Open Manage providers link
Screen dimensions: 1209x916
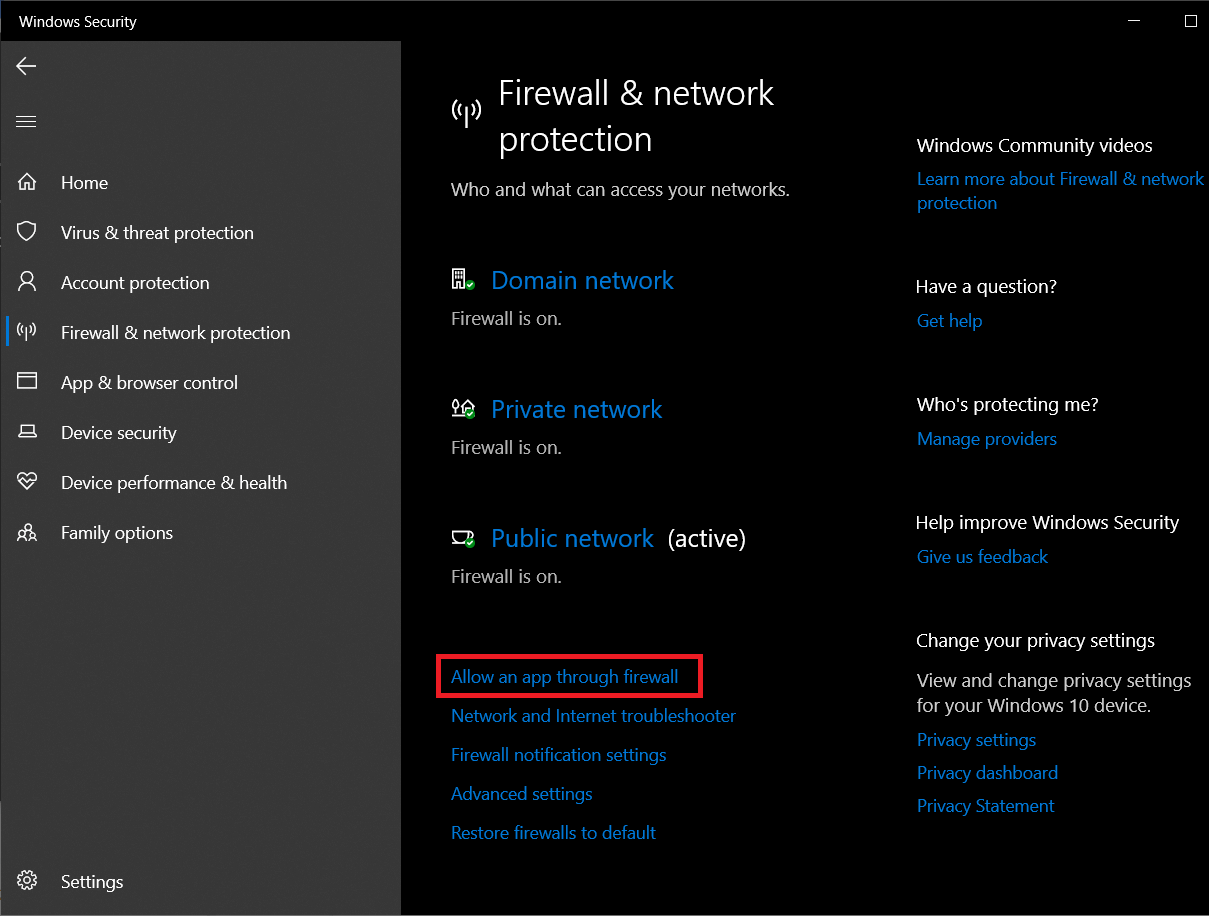(986, 439)
